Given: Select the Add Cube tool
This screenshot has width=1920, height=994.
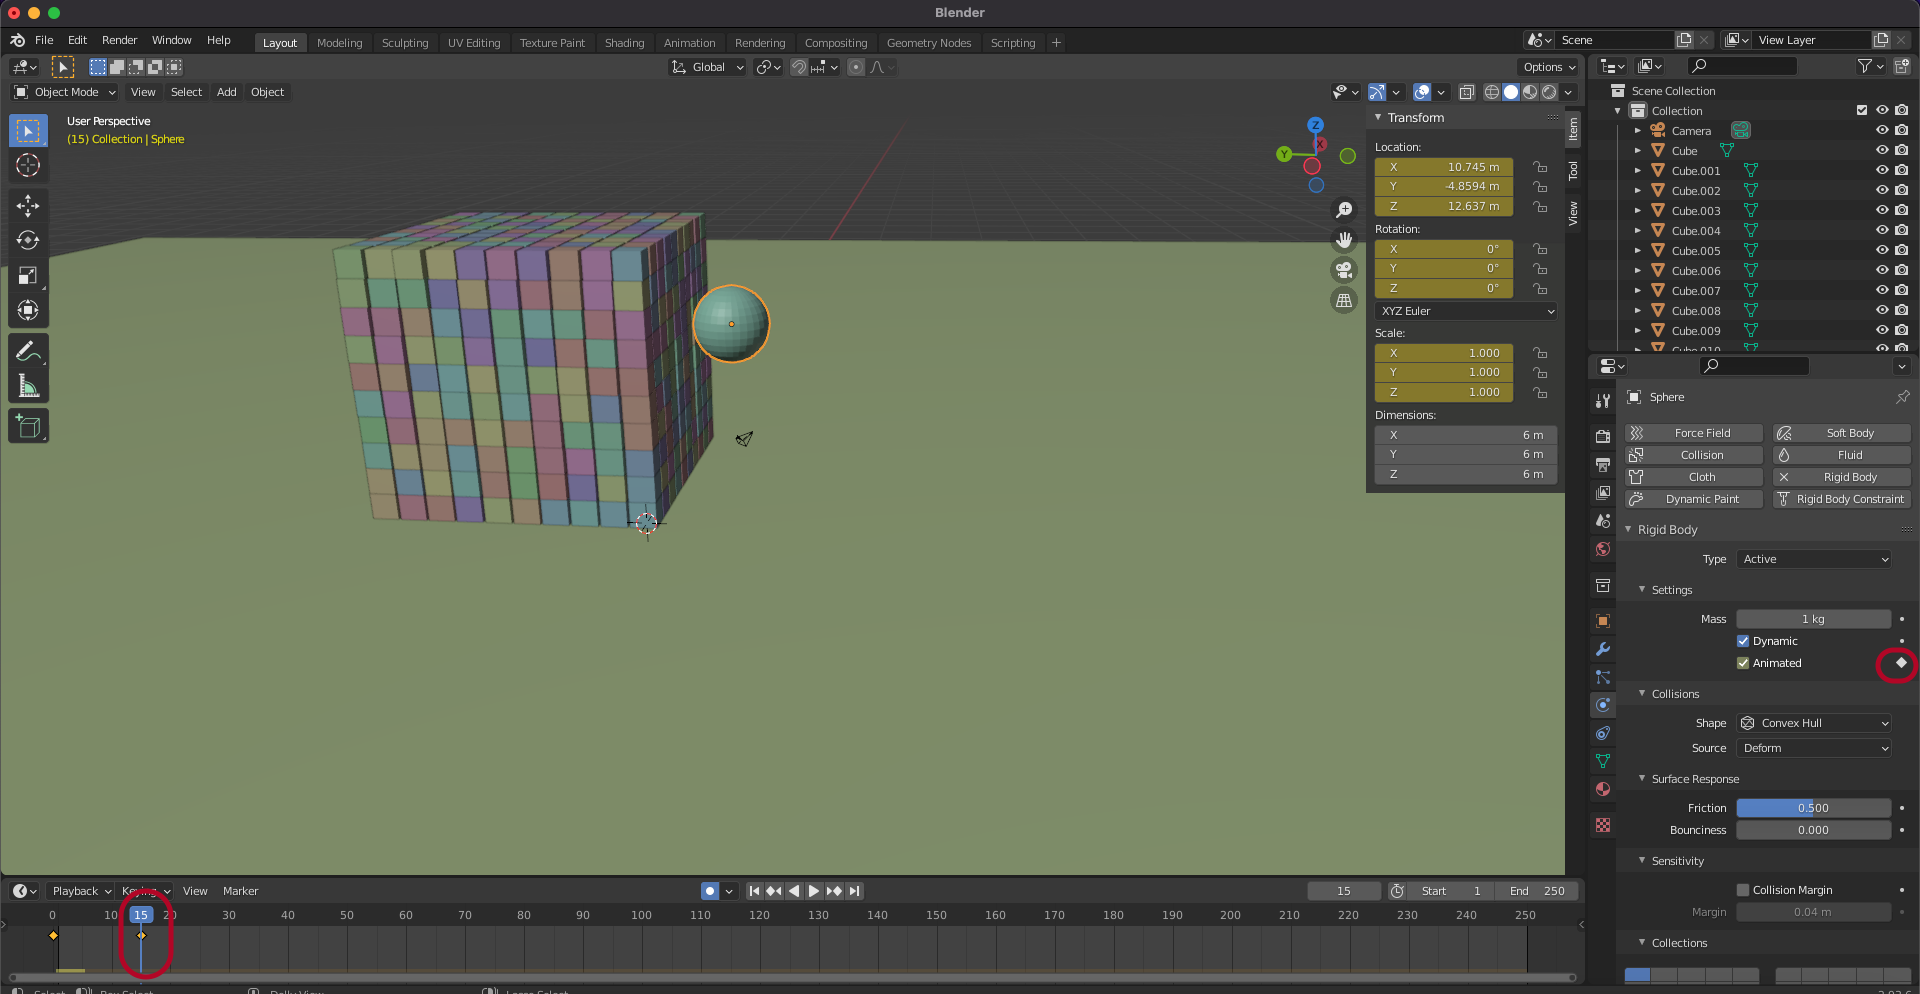Looking at the screenshot, I should click(x=28, y=427).
